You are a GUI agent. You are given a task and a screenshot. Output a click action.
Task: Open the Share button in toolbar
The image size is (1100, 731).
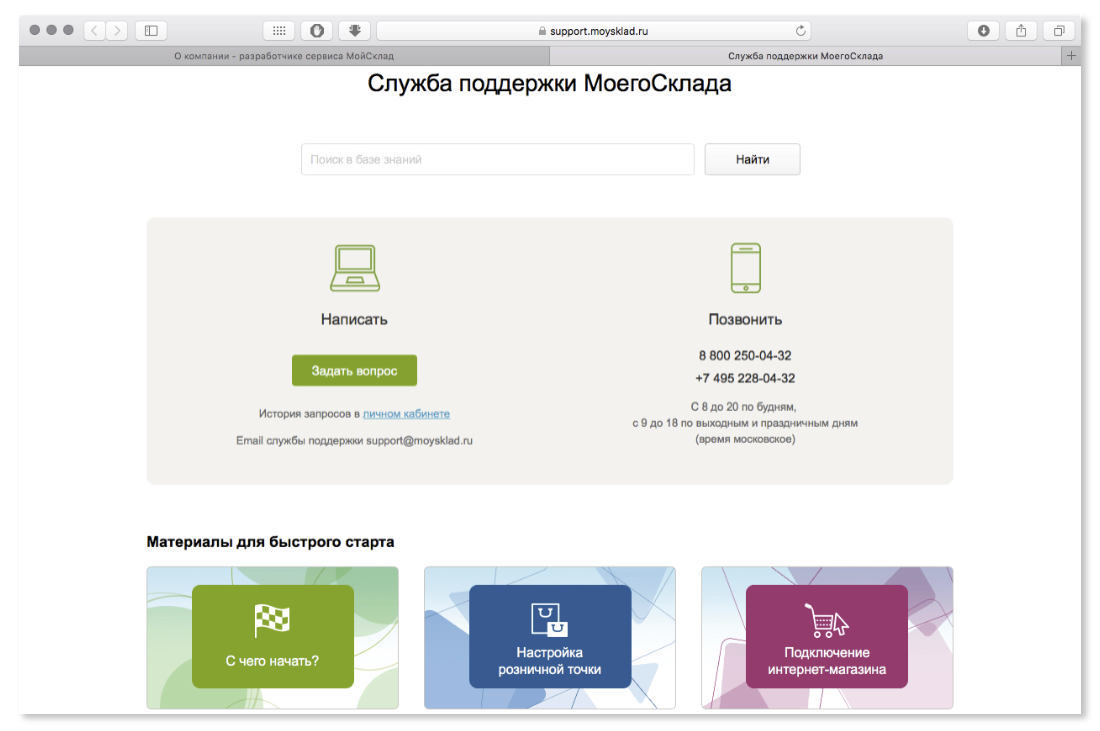(1021, 30)
